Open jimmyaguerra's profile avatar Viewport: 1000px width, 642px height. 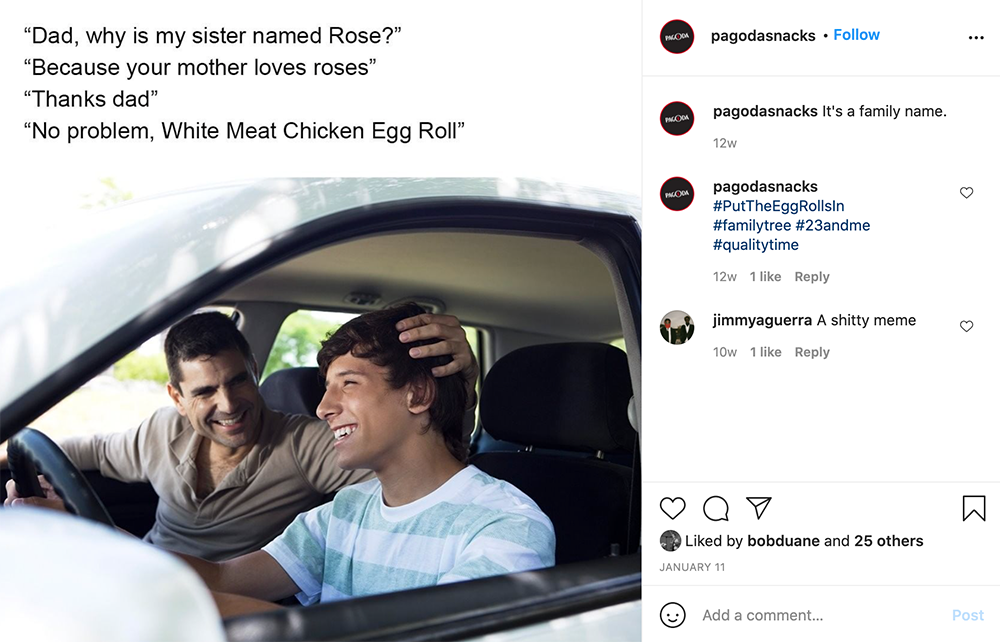[677, 327]
